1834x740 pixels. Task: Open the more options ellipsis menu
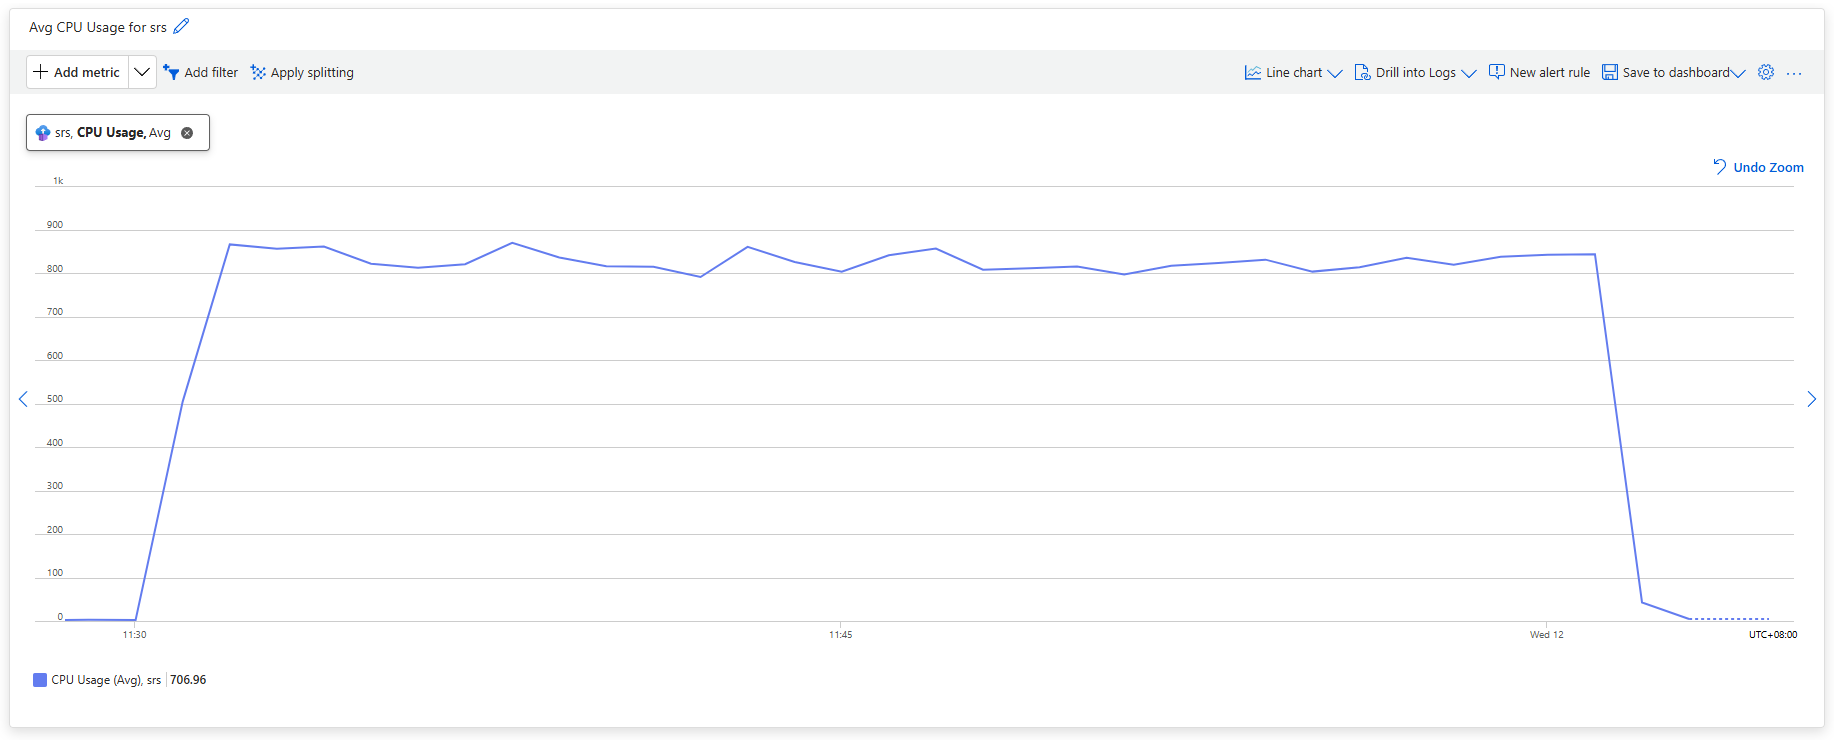point(1794,73)
